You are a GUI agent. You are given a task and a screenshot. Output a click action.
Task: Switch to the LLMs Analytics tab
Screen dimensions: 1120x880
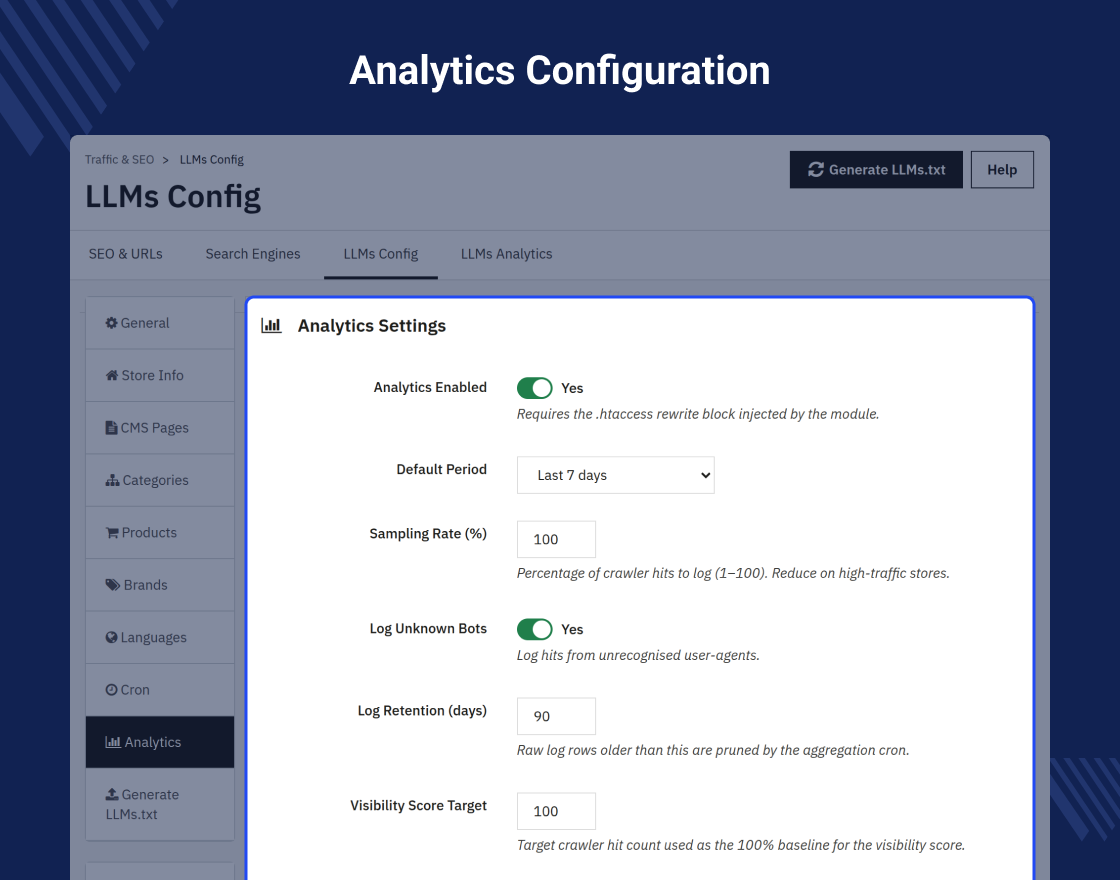[x=506, y=254]
